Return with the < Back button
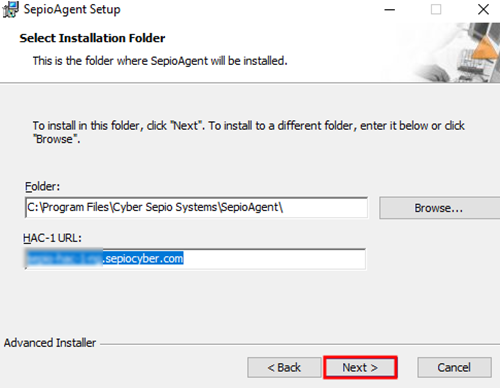Image resolution: width=500 pixels, height=388 pixels. click(284, 367)
